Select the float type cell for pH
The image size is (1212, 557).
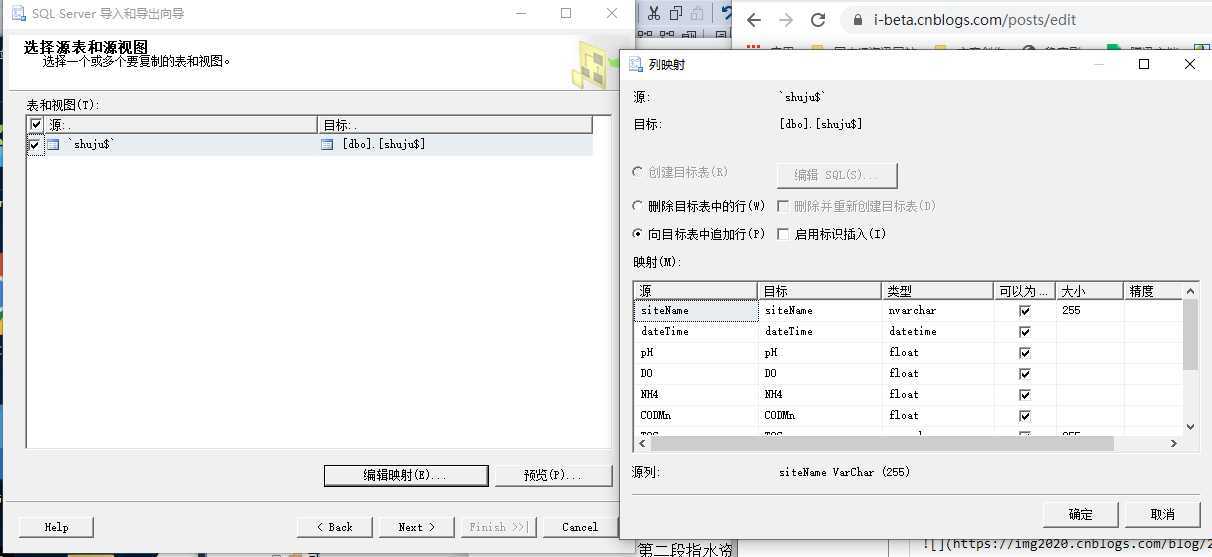pyautogui.click(x=938, y=353)
